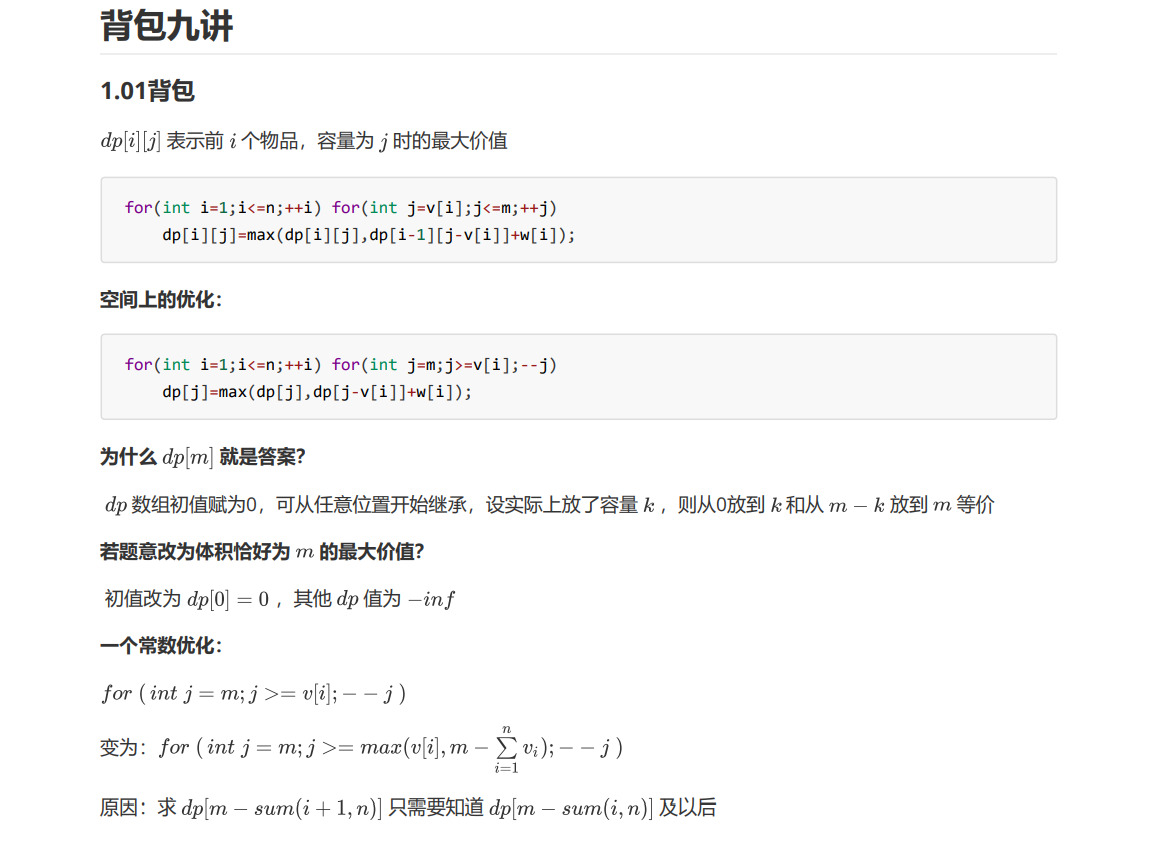The width and height of the screenshot is (1153, 852).
Task: Click the summation sigma symbol
Action: tap(507, 748)
